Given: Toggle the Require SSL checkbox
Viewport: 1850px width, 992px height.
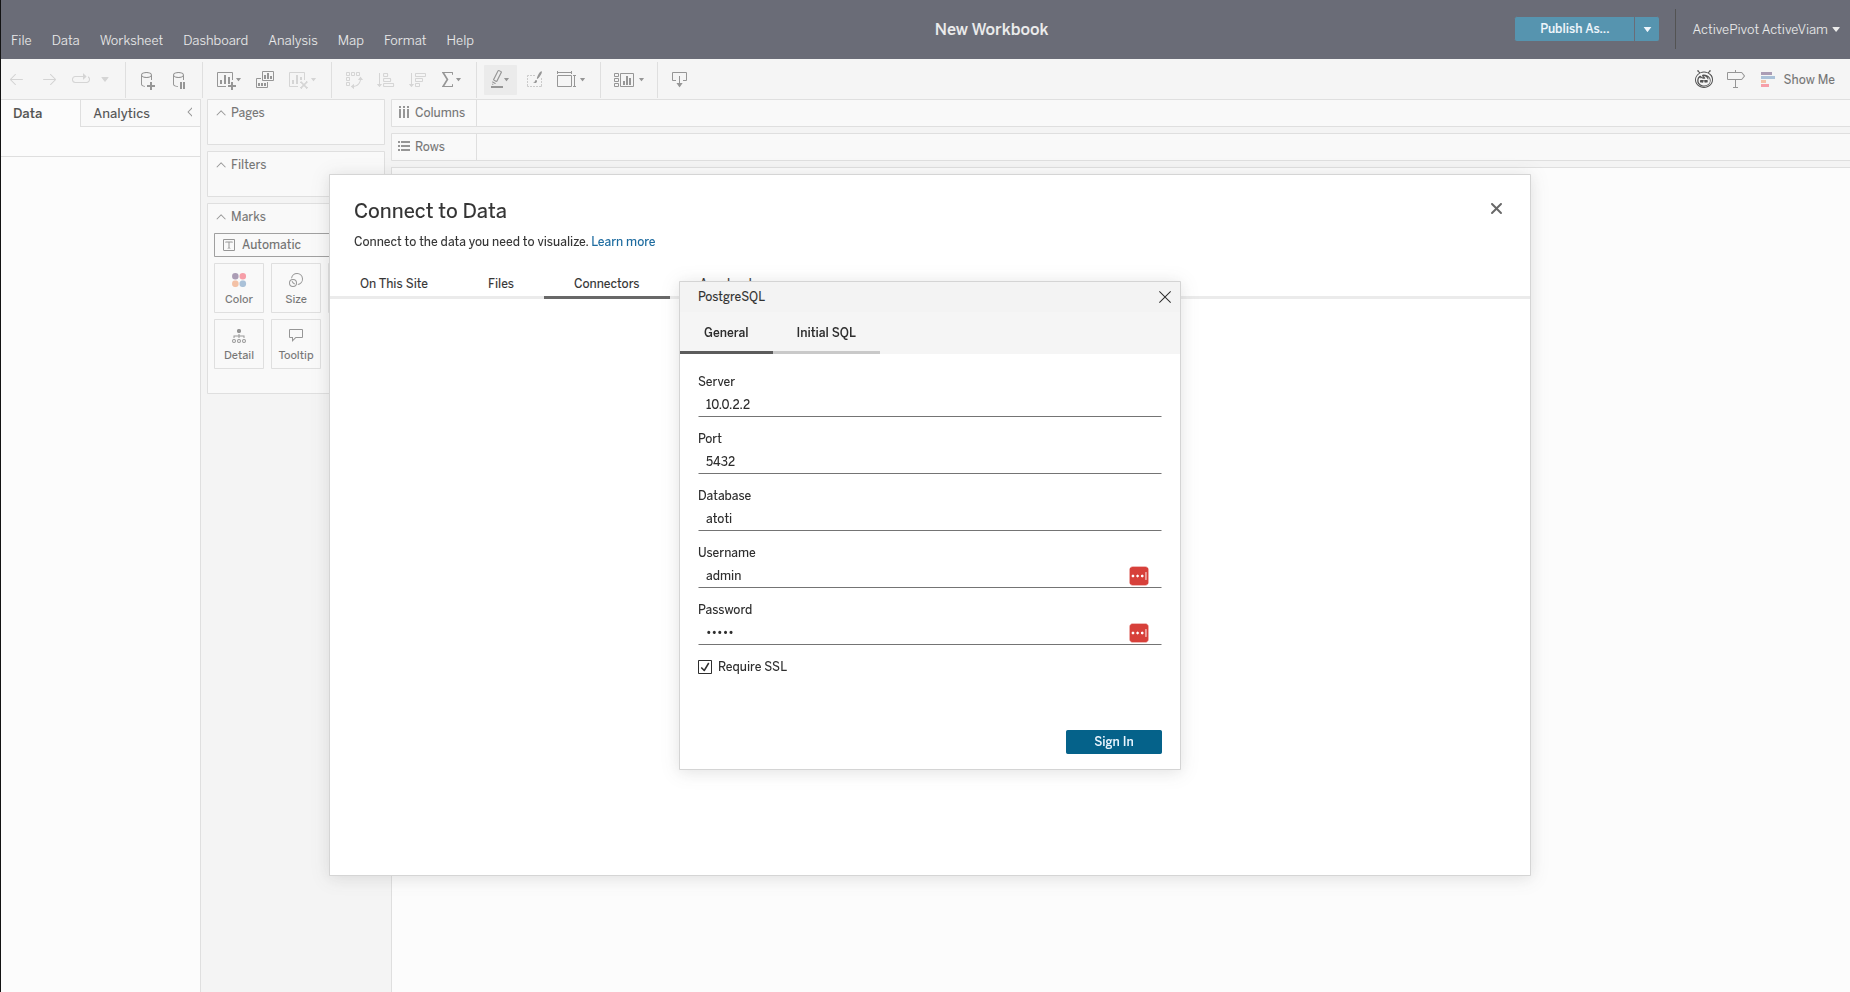Looking at the screenshot, I should [705, 667].
